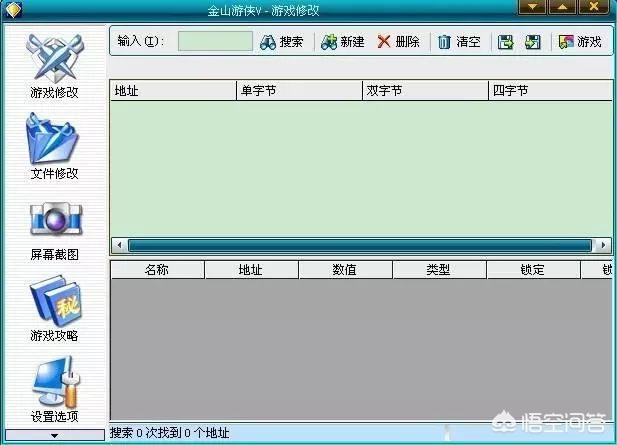
Task: Click the 数值 column header
Action: pos(345,270)
